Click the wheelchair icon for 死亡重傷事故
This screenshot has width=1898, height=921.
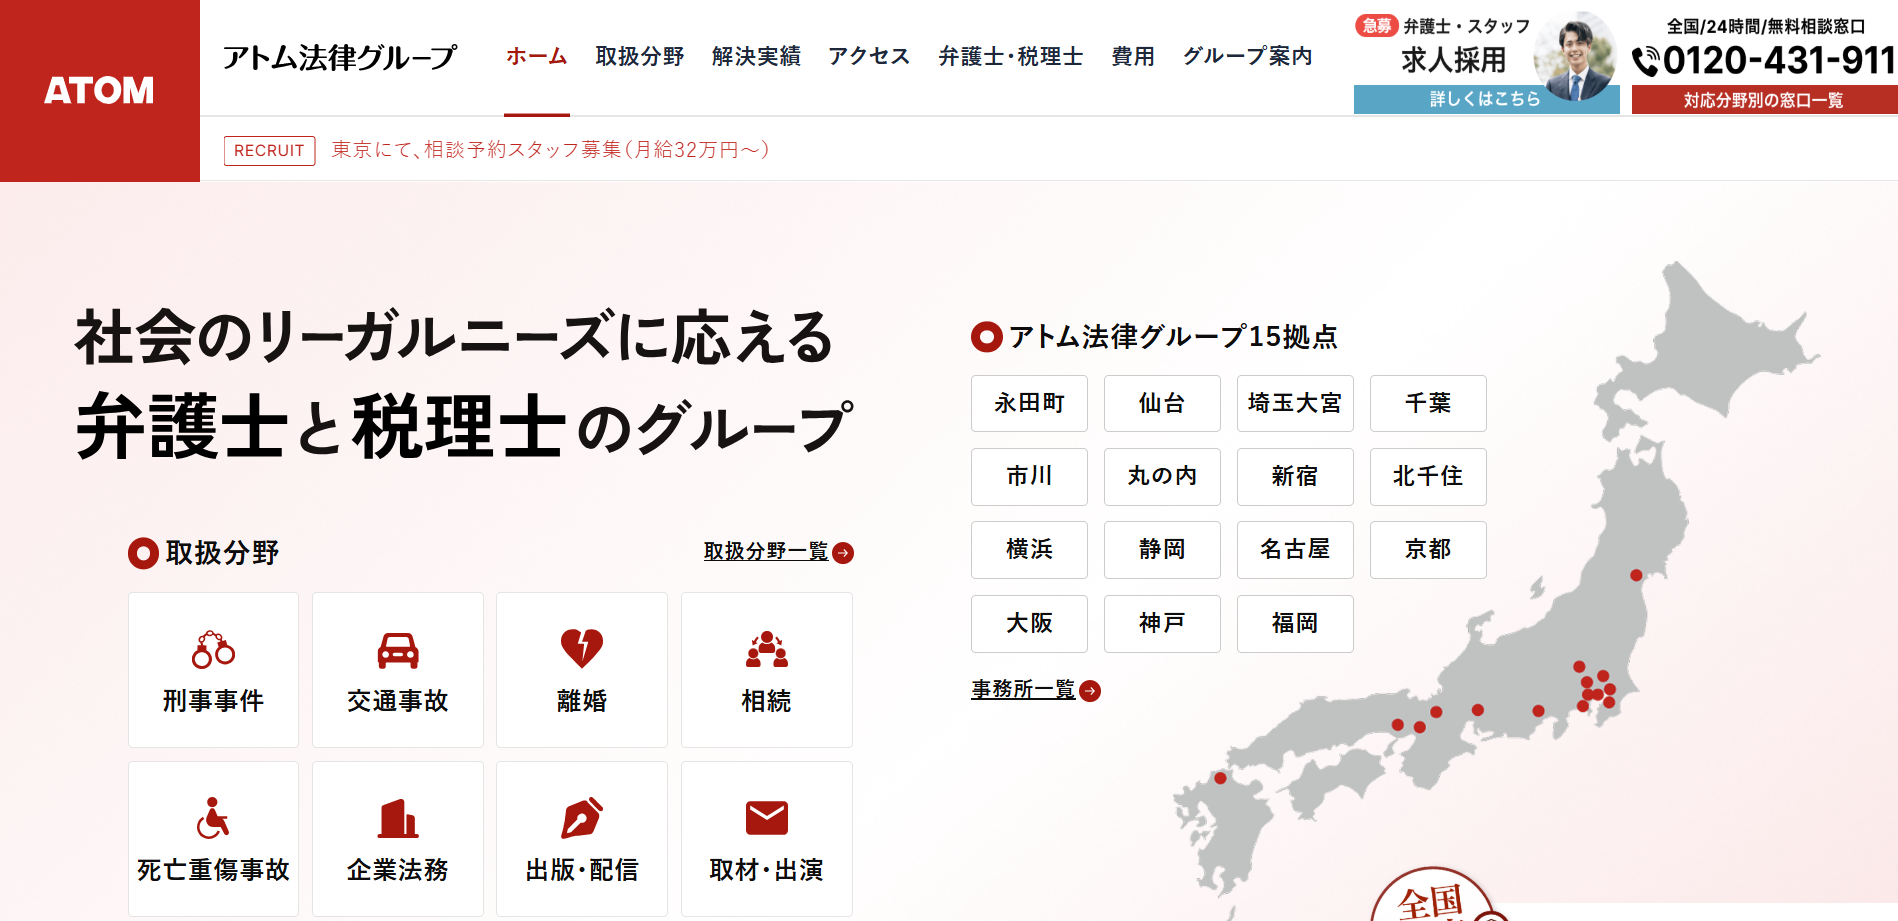(213, 817)
